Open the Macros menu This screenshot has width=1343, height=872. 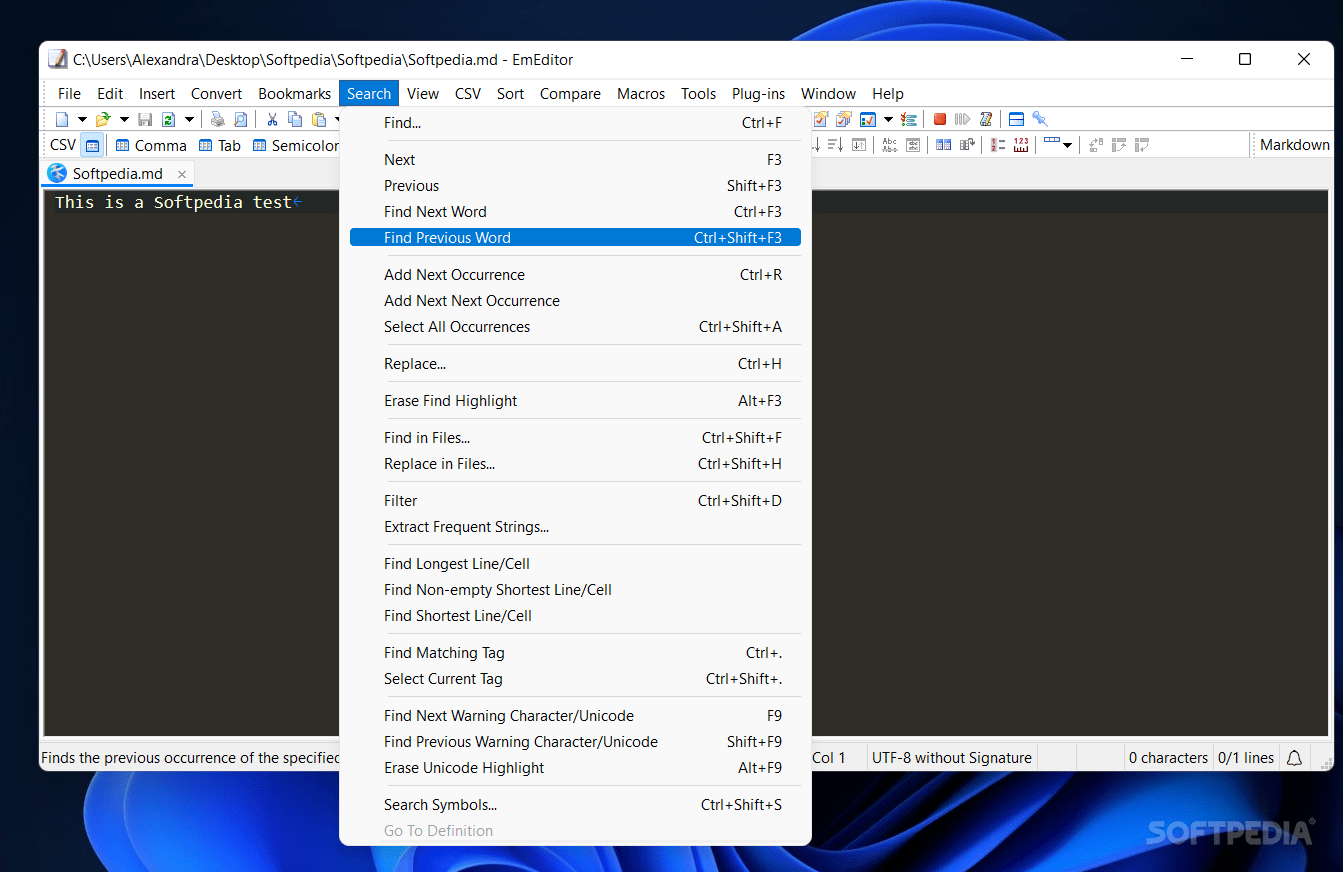(641, 94)
